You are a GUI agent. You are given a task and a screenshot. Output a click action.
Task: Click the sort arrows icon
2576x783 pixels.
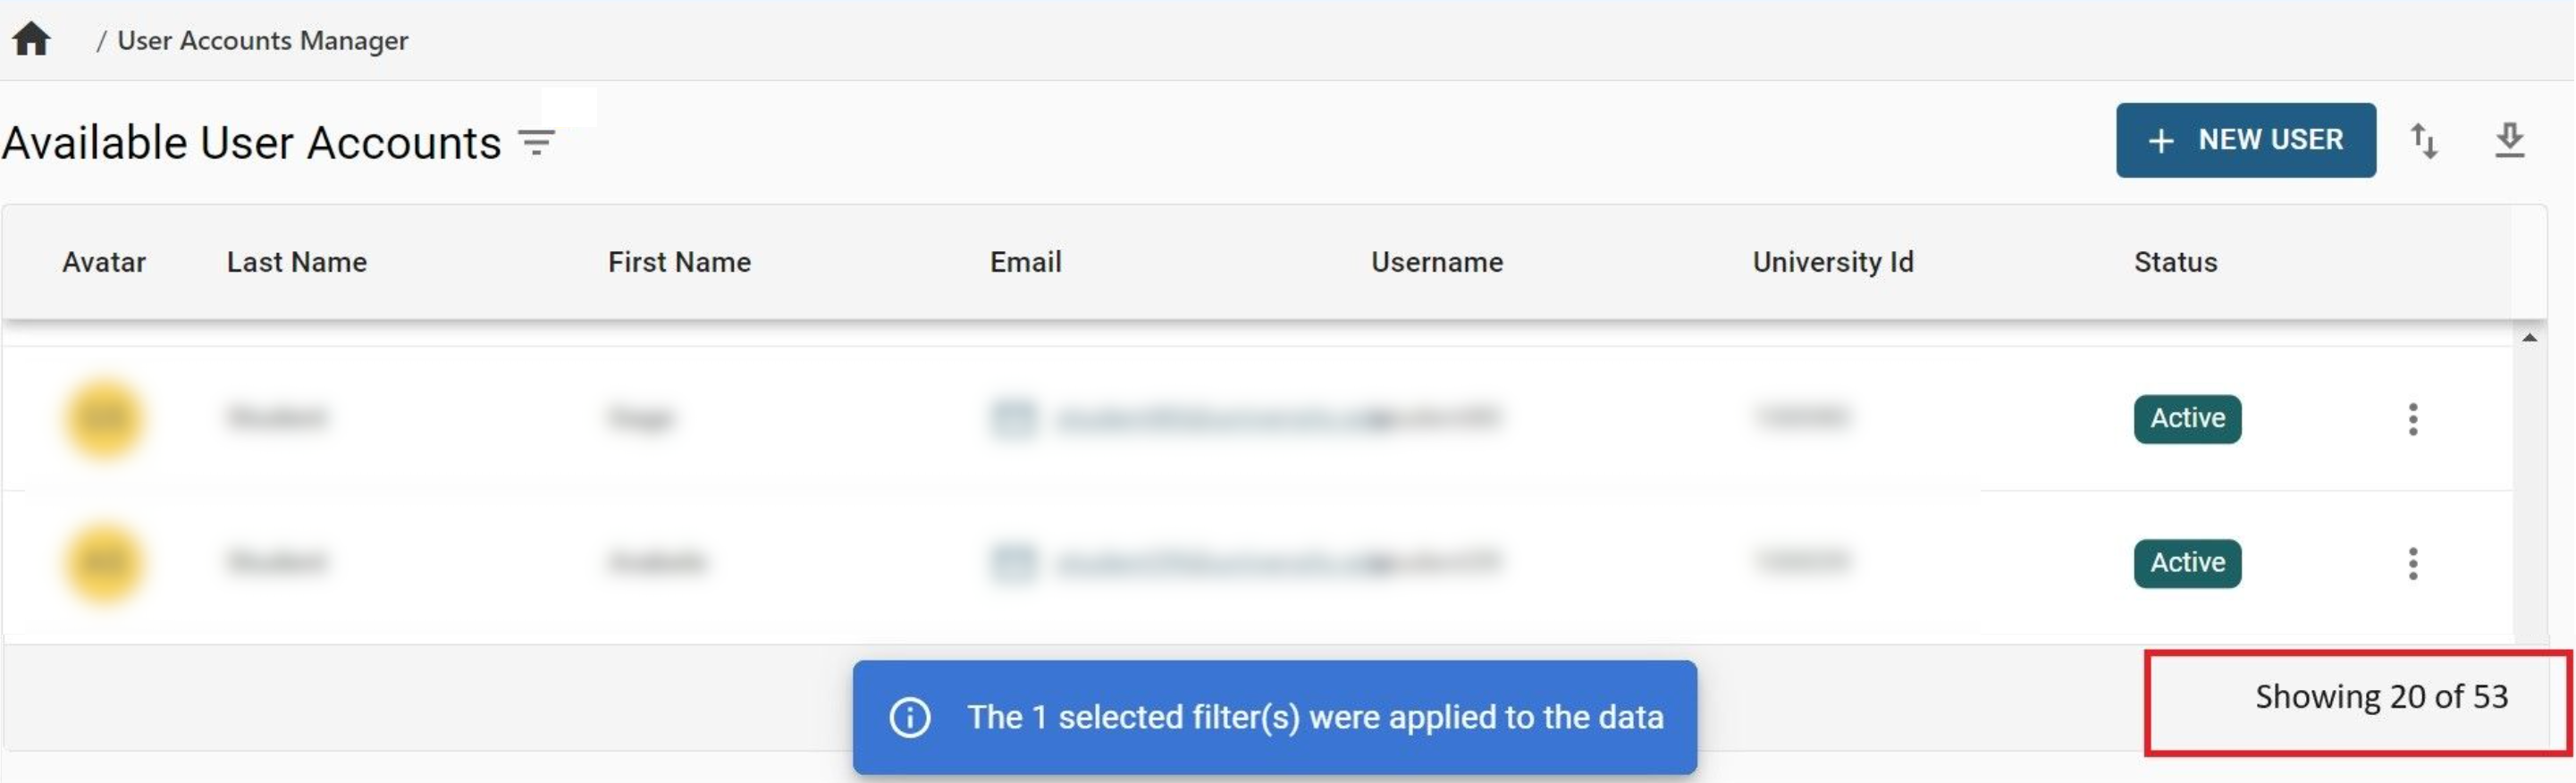[x=2423, y=141]
